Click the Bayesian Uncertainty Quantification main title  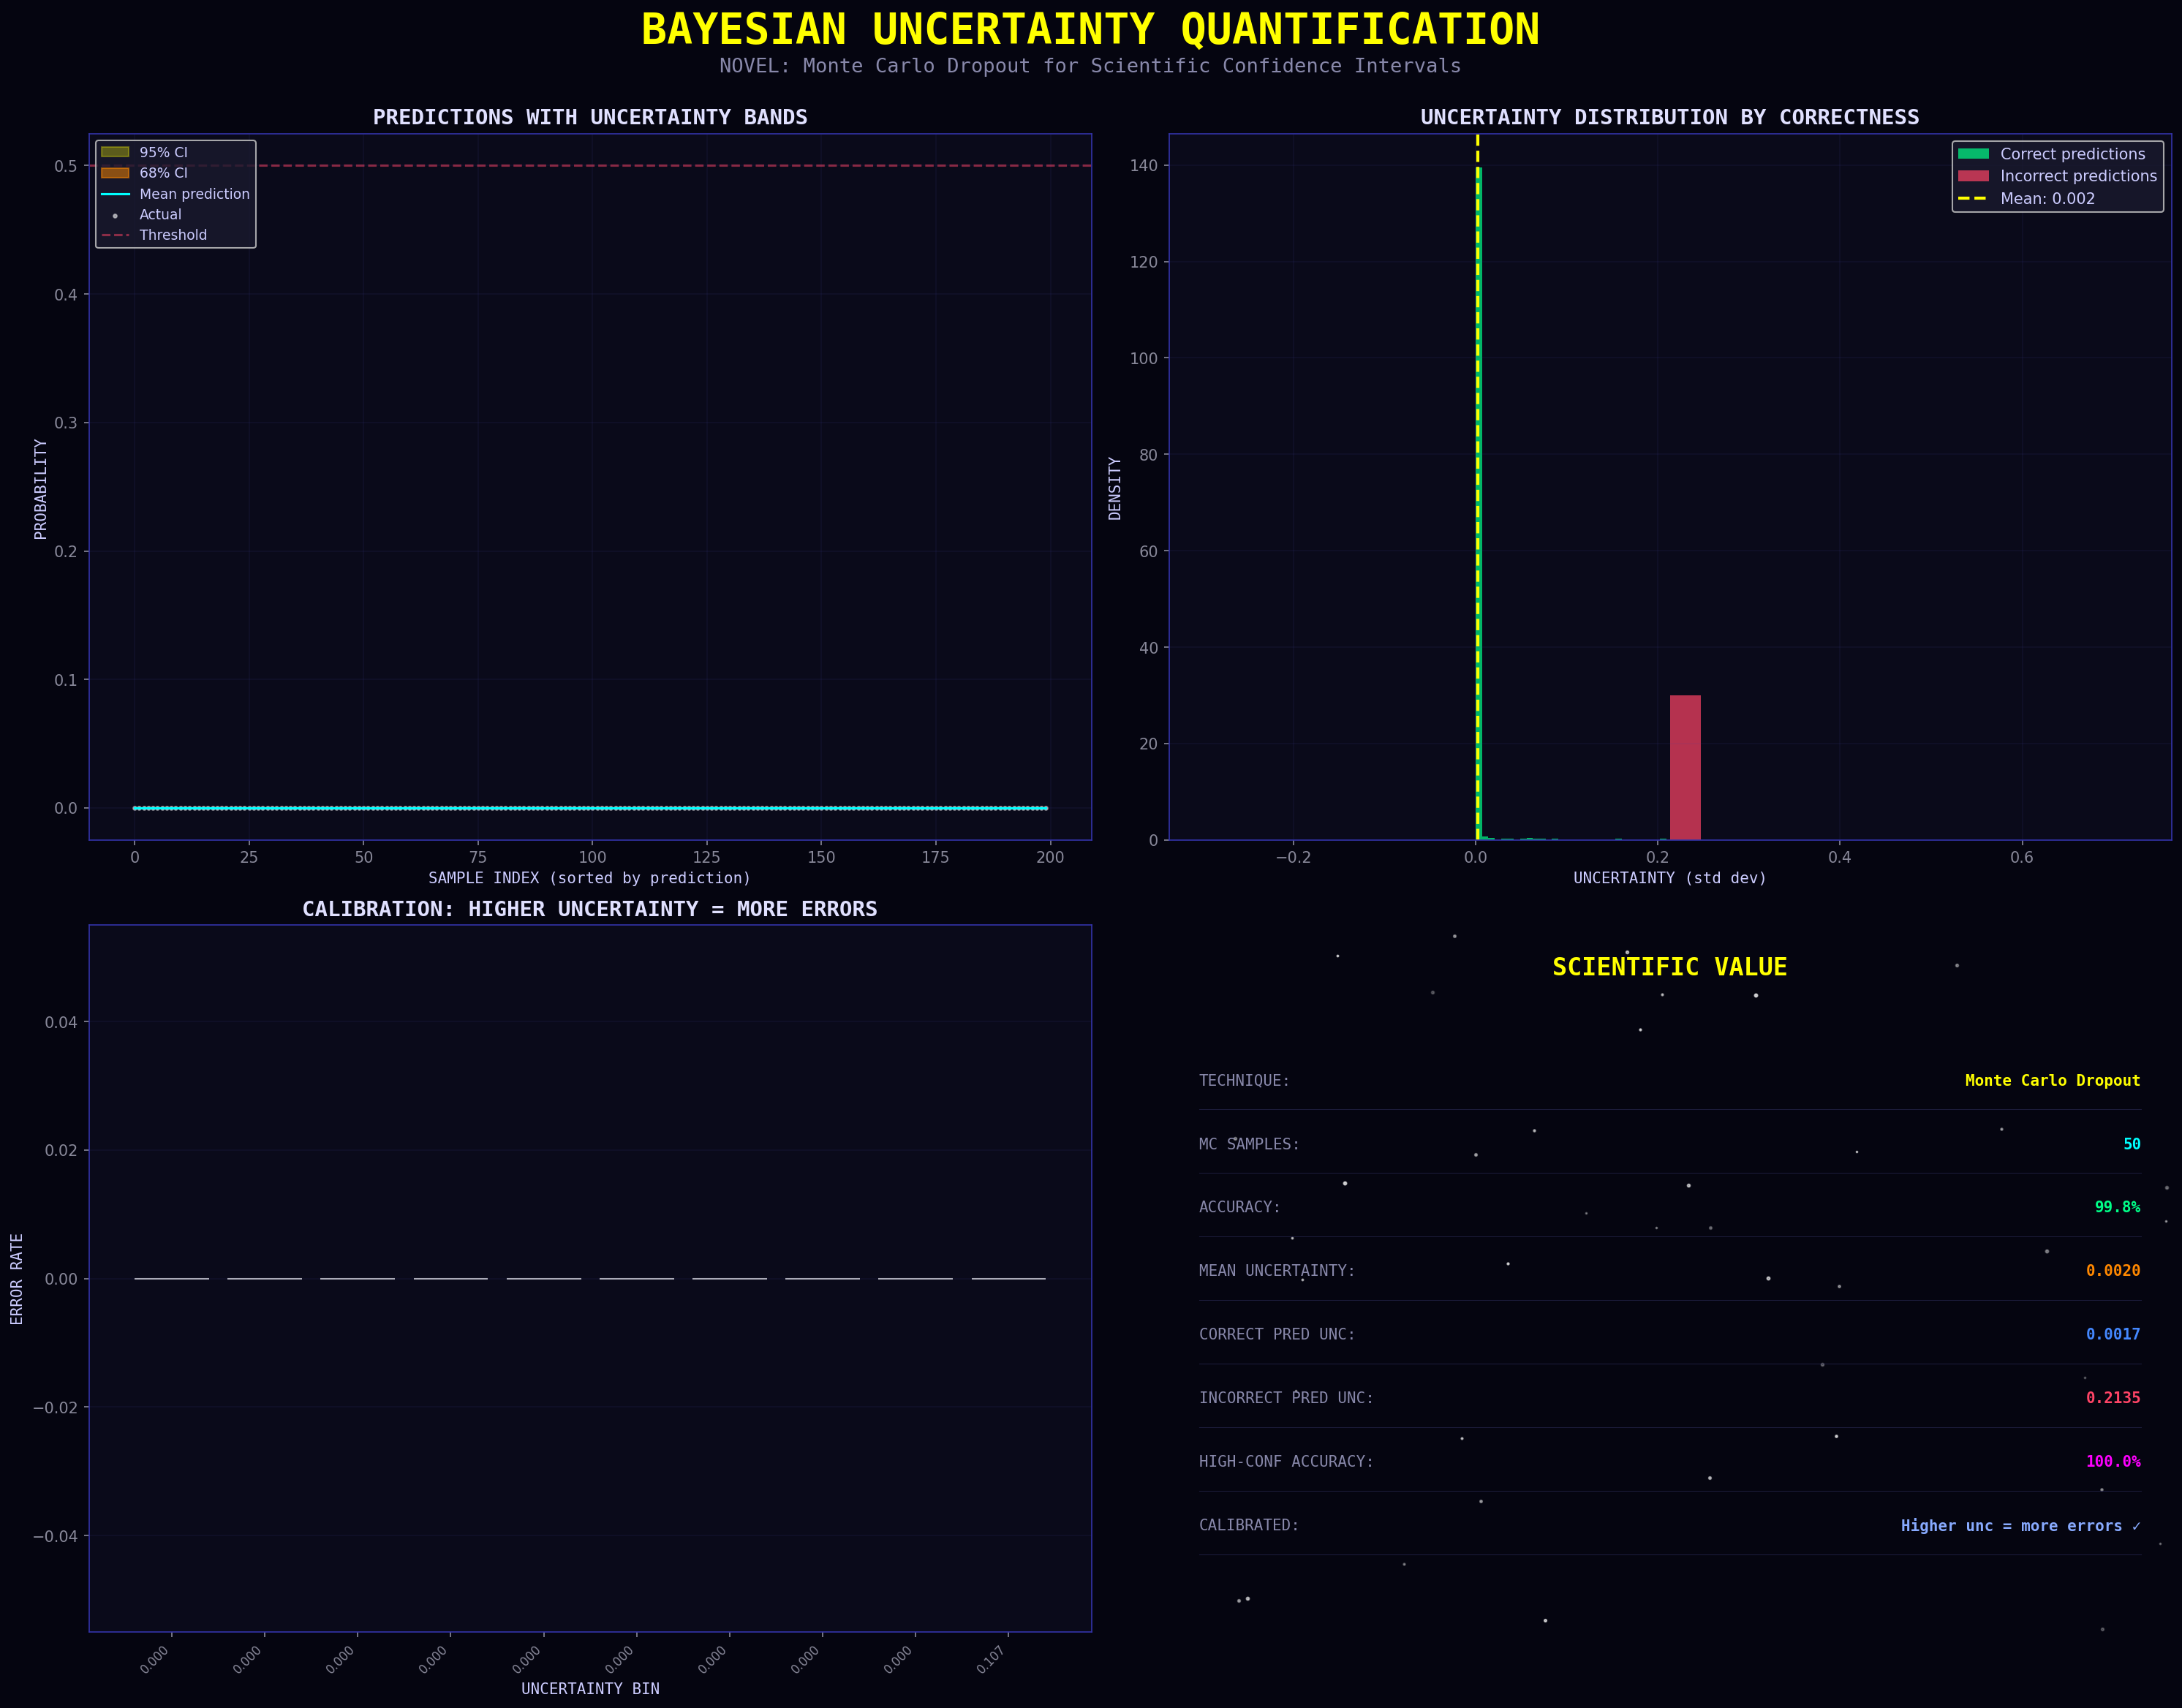1090,29
